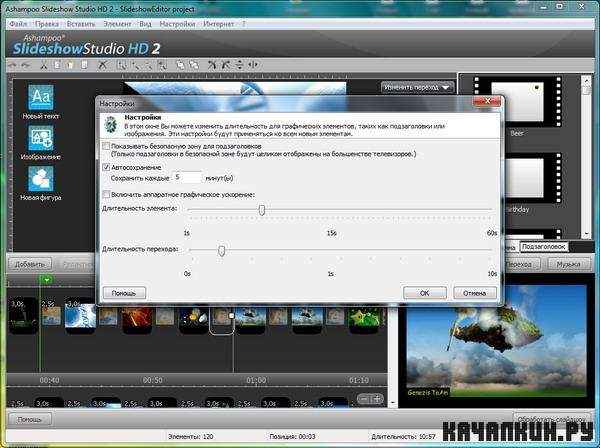The height and width of the screenshot is (448, 600).
Task: Click the floating island preview image
Action: point(496,340)
